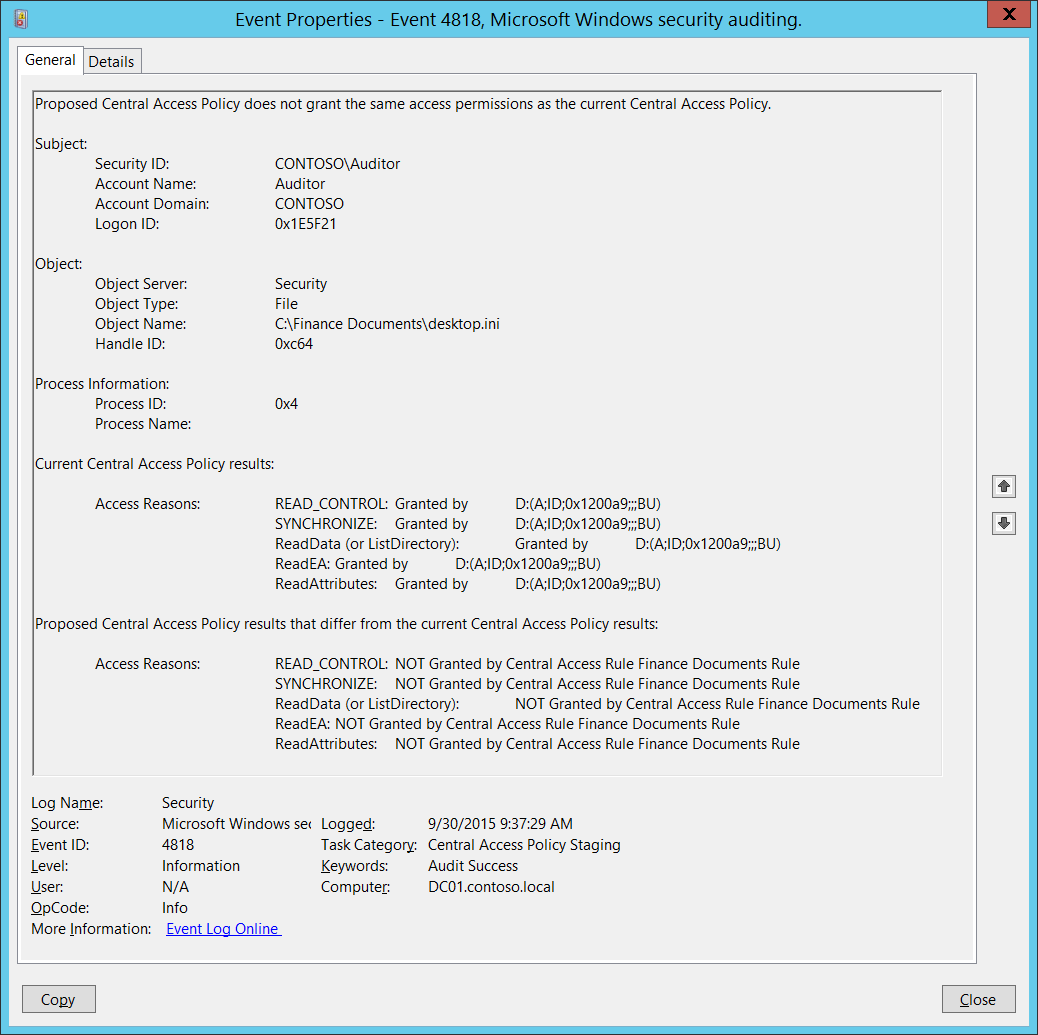Click the OpCode value Info
This screenshot has width=1038, height=1035.
(x=175, y=908)
